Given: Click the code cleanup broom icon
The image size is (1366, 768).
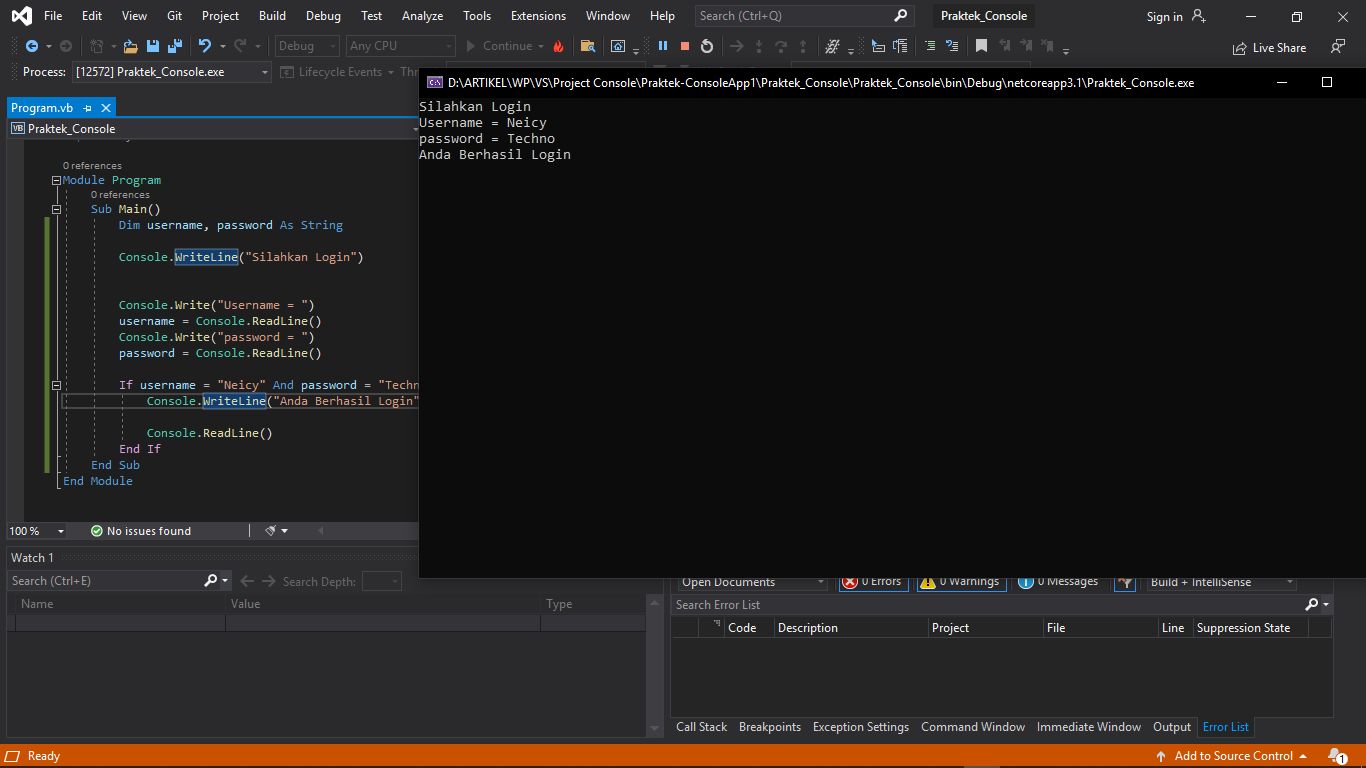Looking at the screenshot, I should tap(271, 531).
